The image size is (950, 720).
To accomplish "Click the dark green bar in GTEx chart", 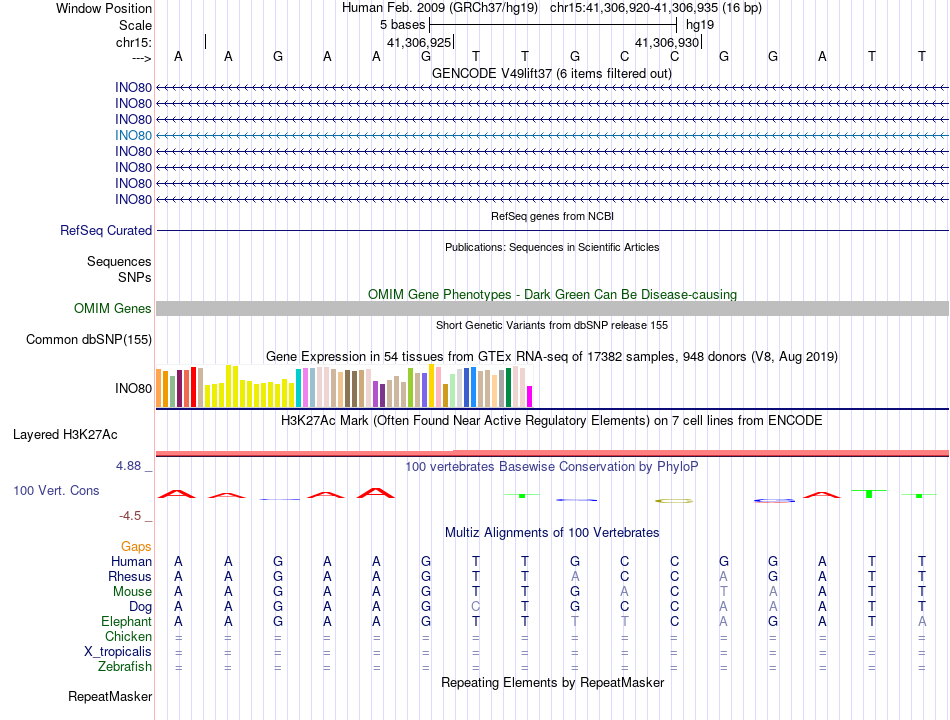I will (x=508, y=387).
